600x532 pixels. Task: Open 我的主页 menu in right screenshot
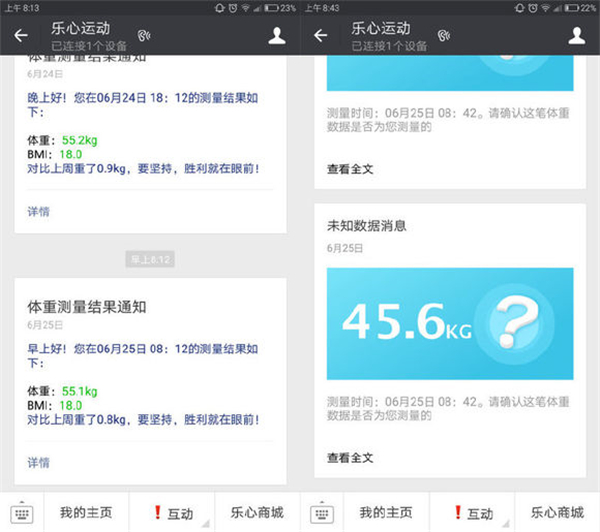(x=386, y=512)
